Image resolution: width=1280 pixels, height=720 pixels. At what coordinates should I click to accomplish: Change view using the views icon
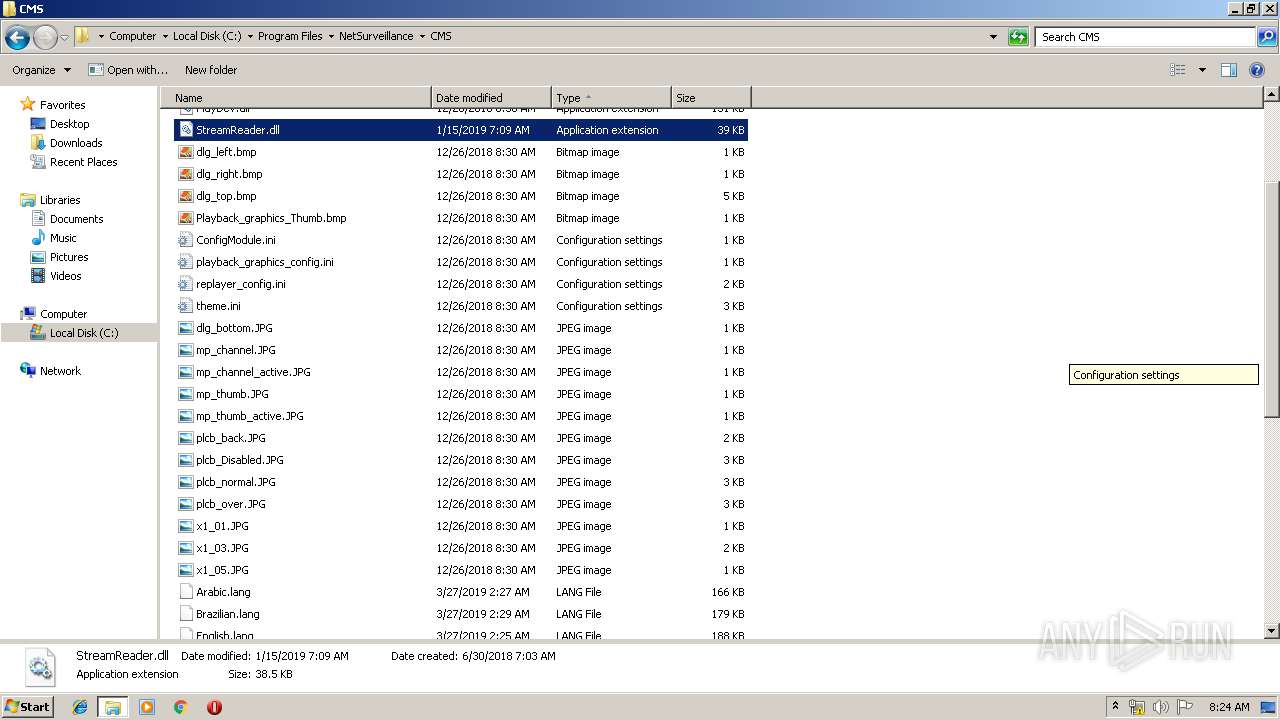point(1178,70)
